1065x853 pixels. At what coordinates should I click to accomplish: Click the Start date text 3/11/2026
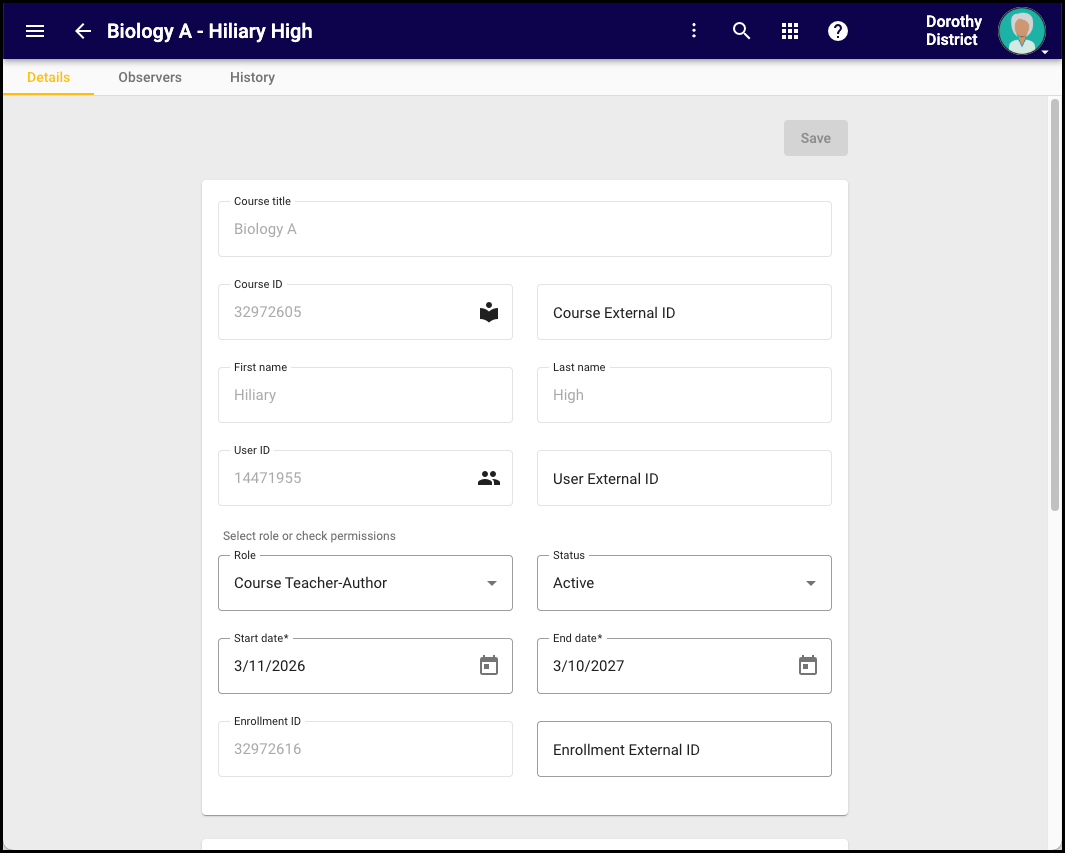270,666
